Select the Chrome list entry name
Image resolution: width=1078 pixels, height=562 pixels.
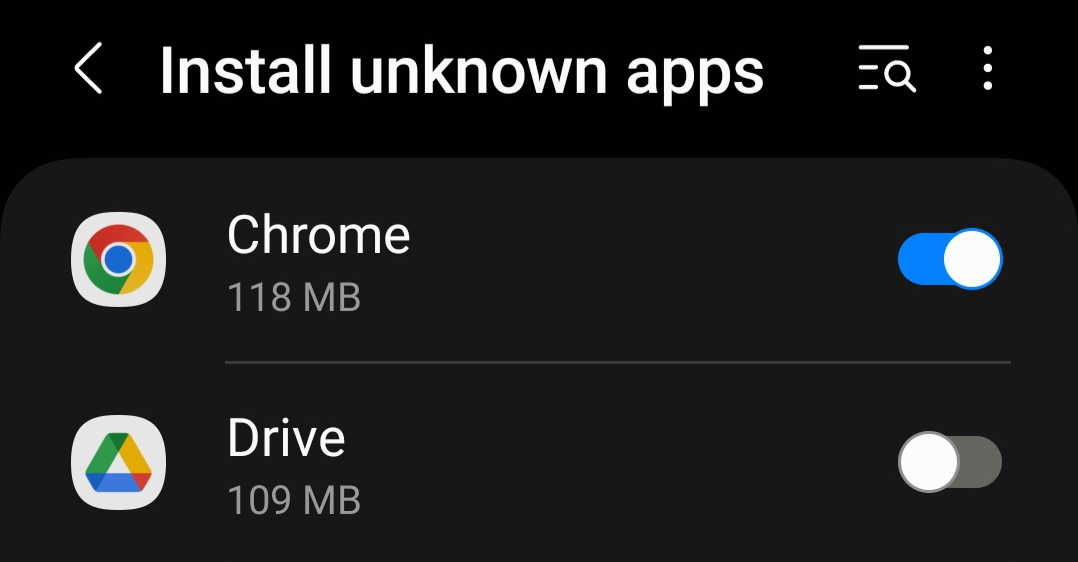318,235
